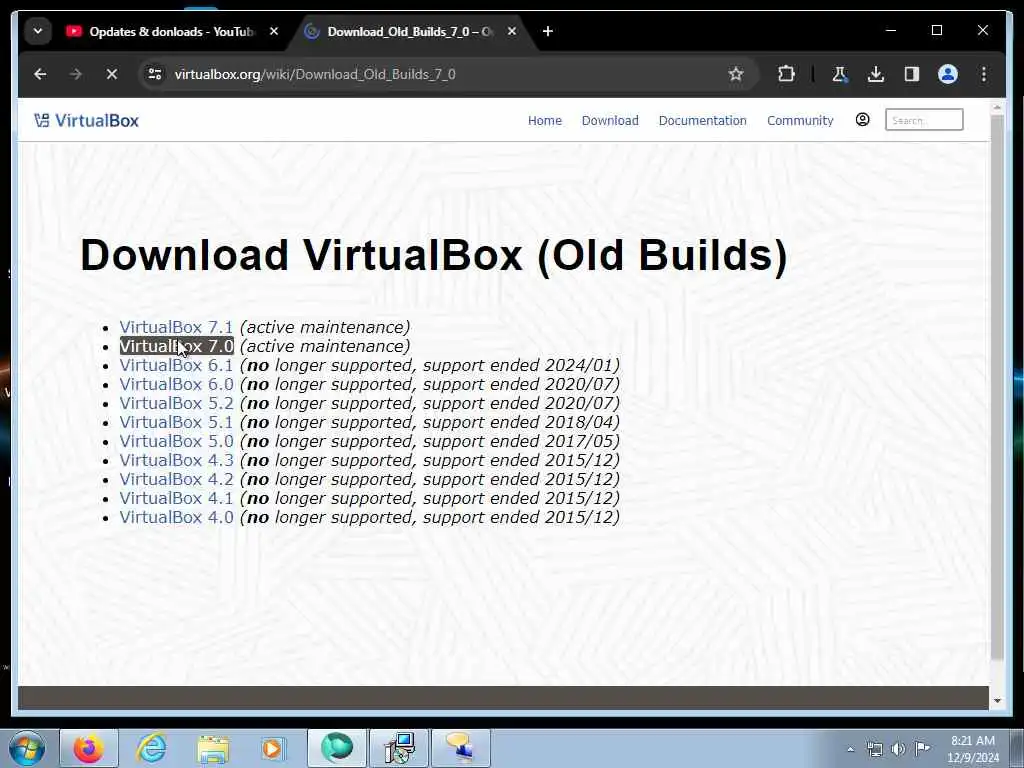The height and width of the screenshot is (768, 1024).
Task: Open the tab search dropdown arrow
Action: tap(38, 31)
